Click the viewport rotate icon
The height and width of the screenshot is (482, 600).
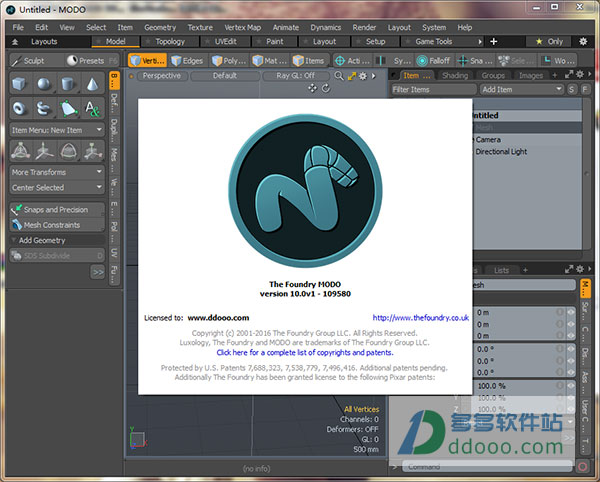coord(326,88)
